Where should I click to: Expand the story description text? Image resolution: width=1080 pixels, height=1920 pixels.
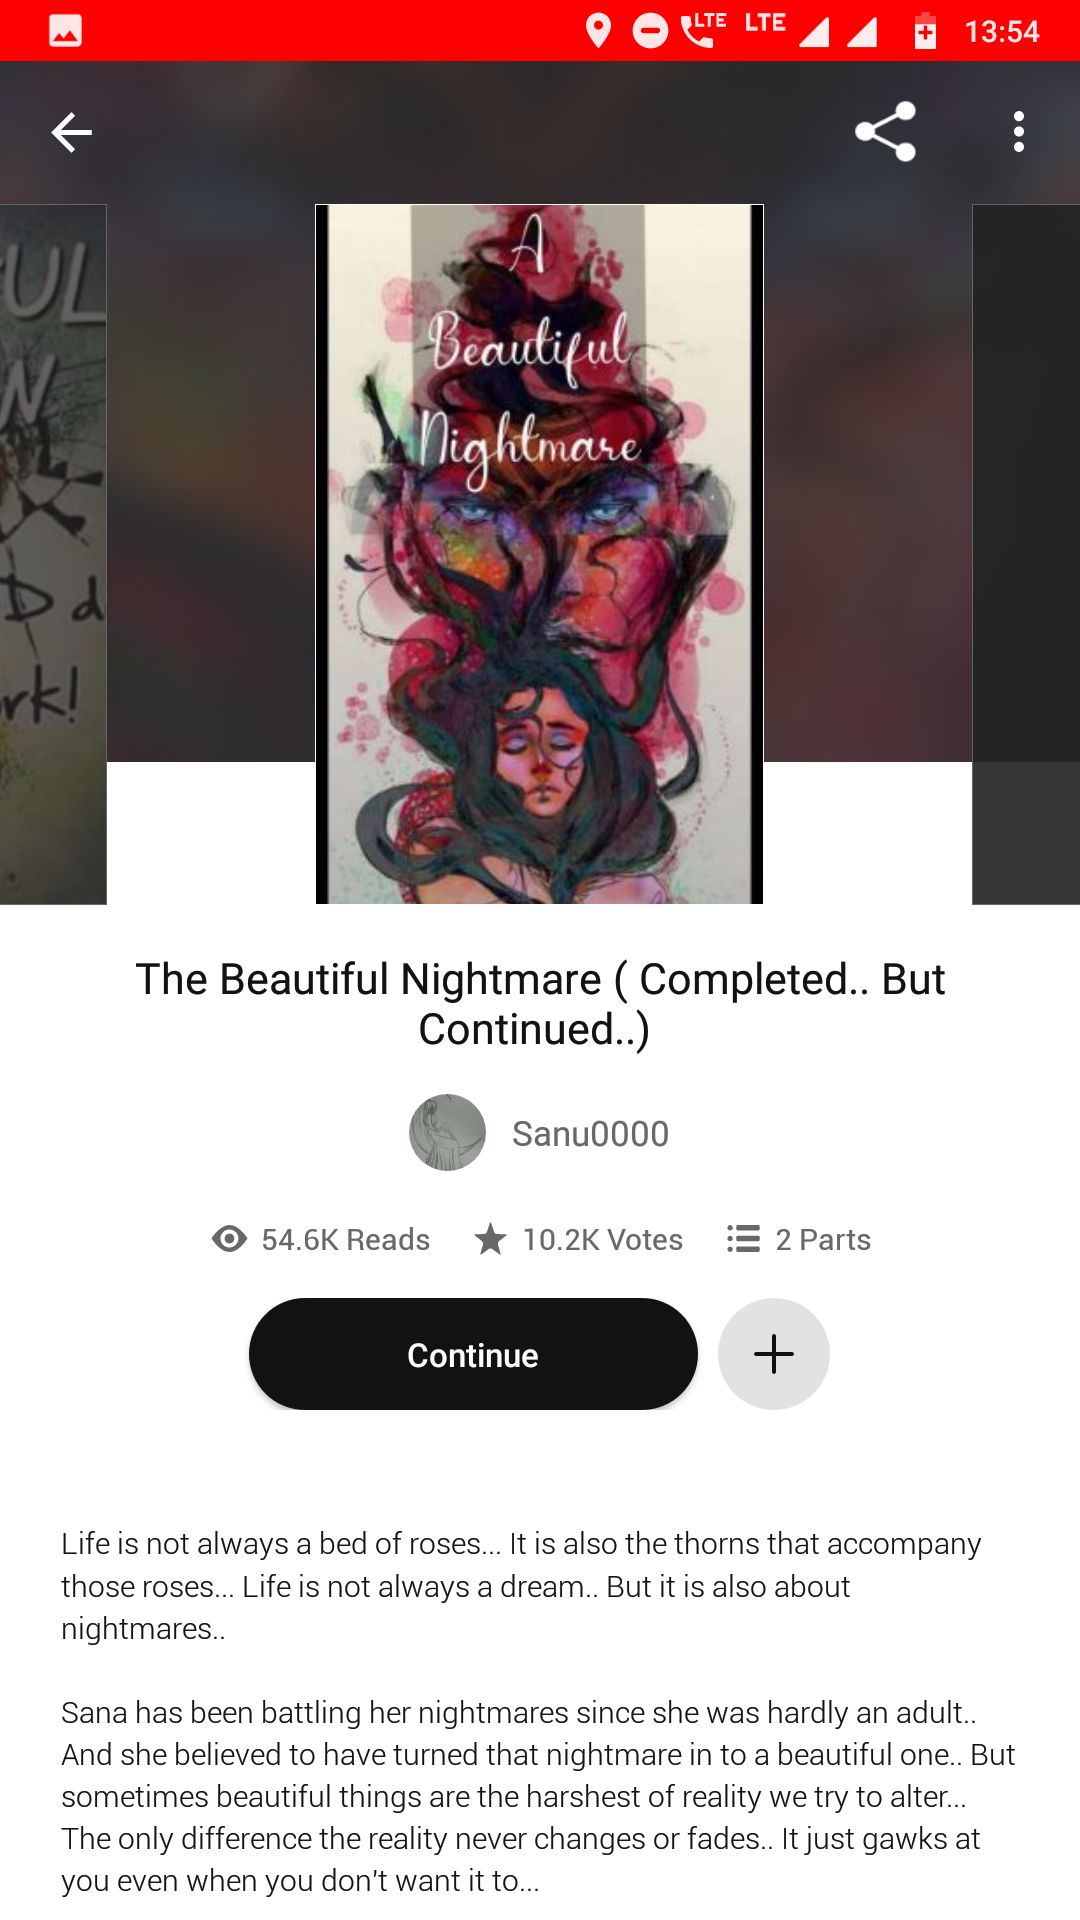click(540, 1712)
